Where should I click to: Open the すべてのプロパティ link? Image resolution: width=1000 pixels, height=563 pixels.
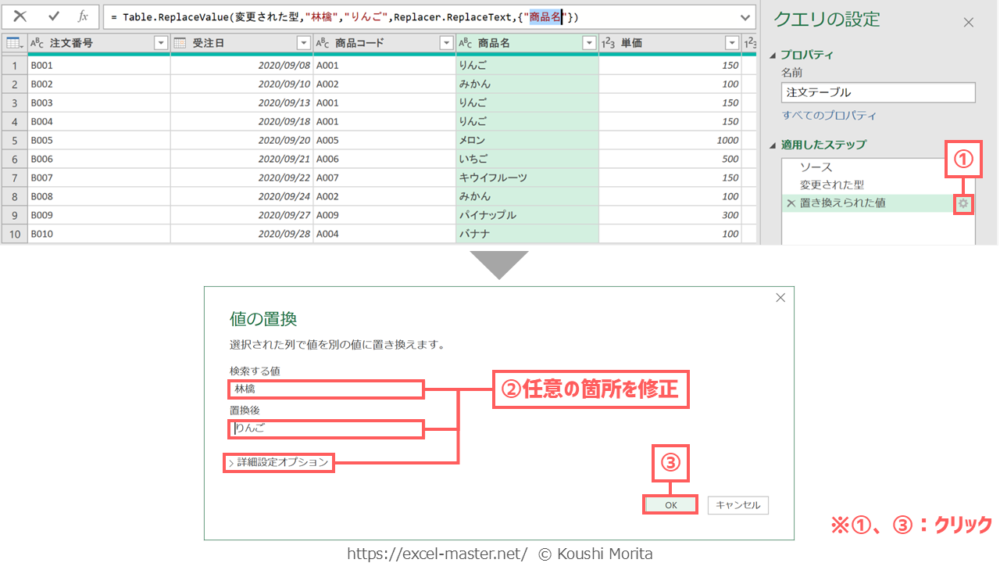[829, 116]
